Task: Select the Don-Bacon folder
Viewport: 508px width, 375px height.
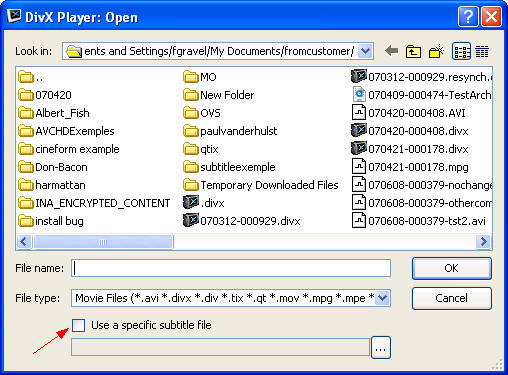Action: point(53,167)
